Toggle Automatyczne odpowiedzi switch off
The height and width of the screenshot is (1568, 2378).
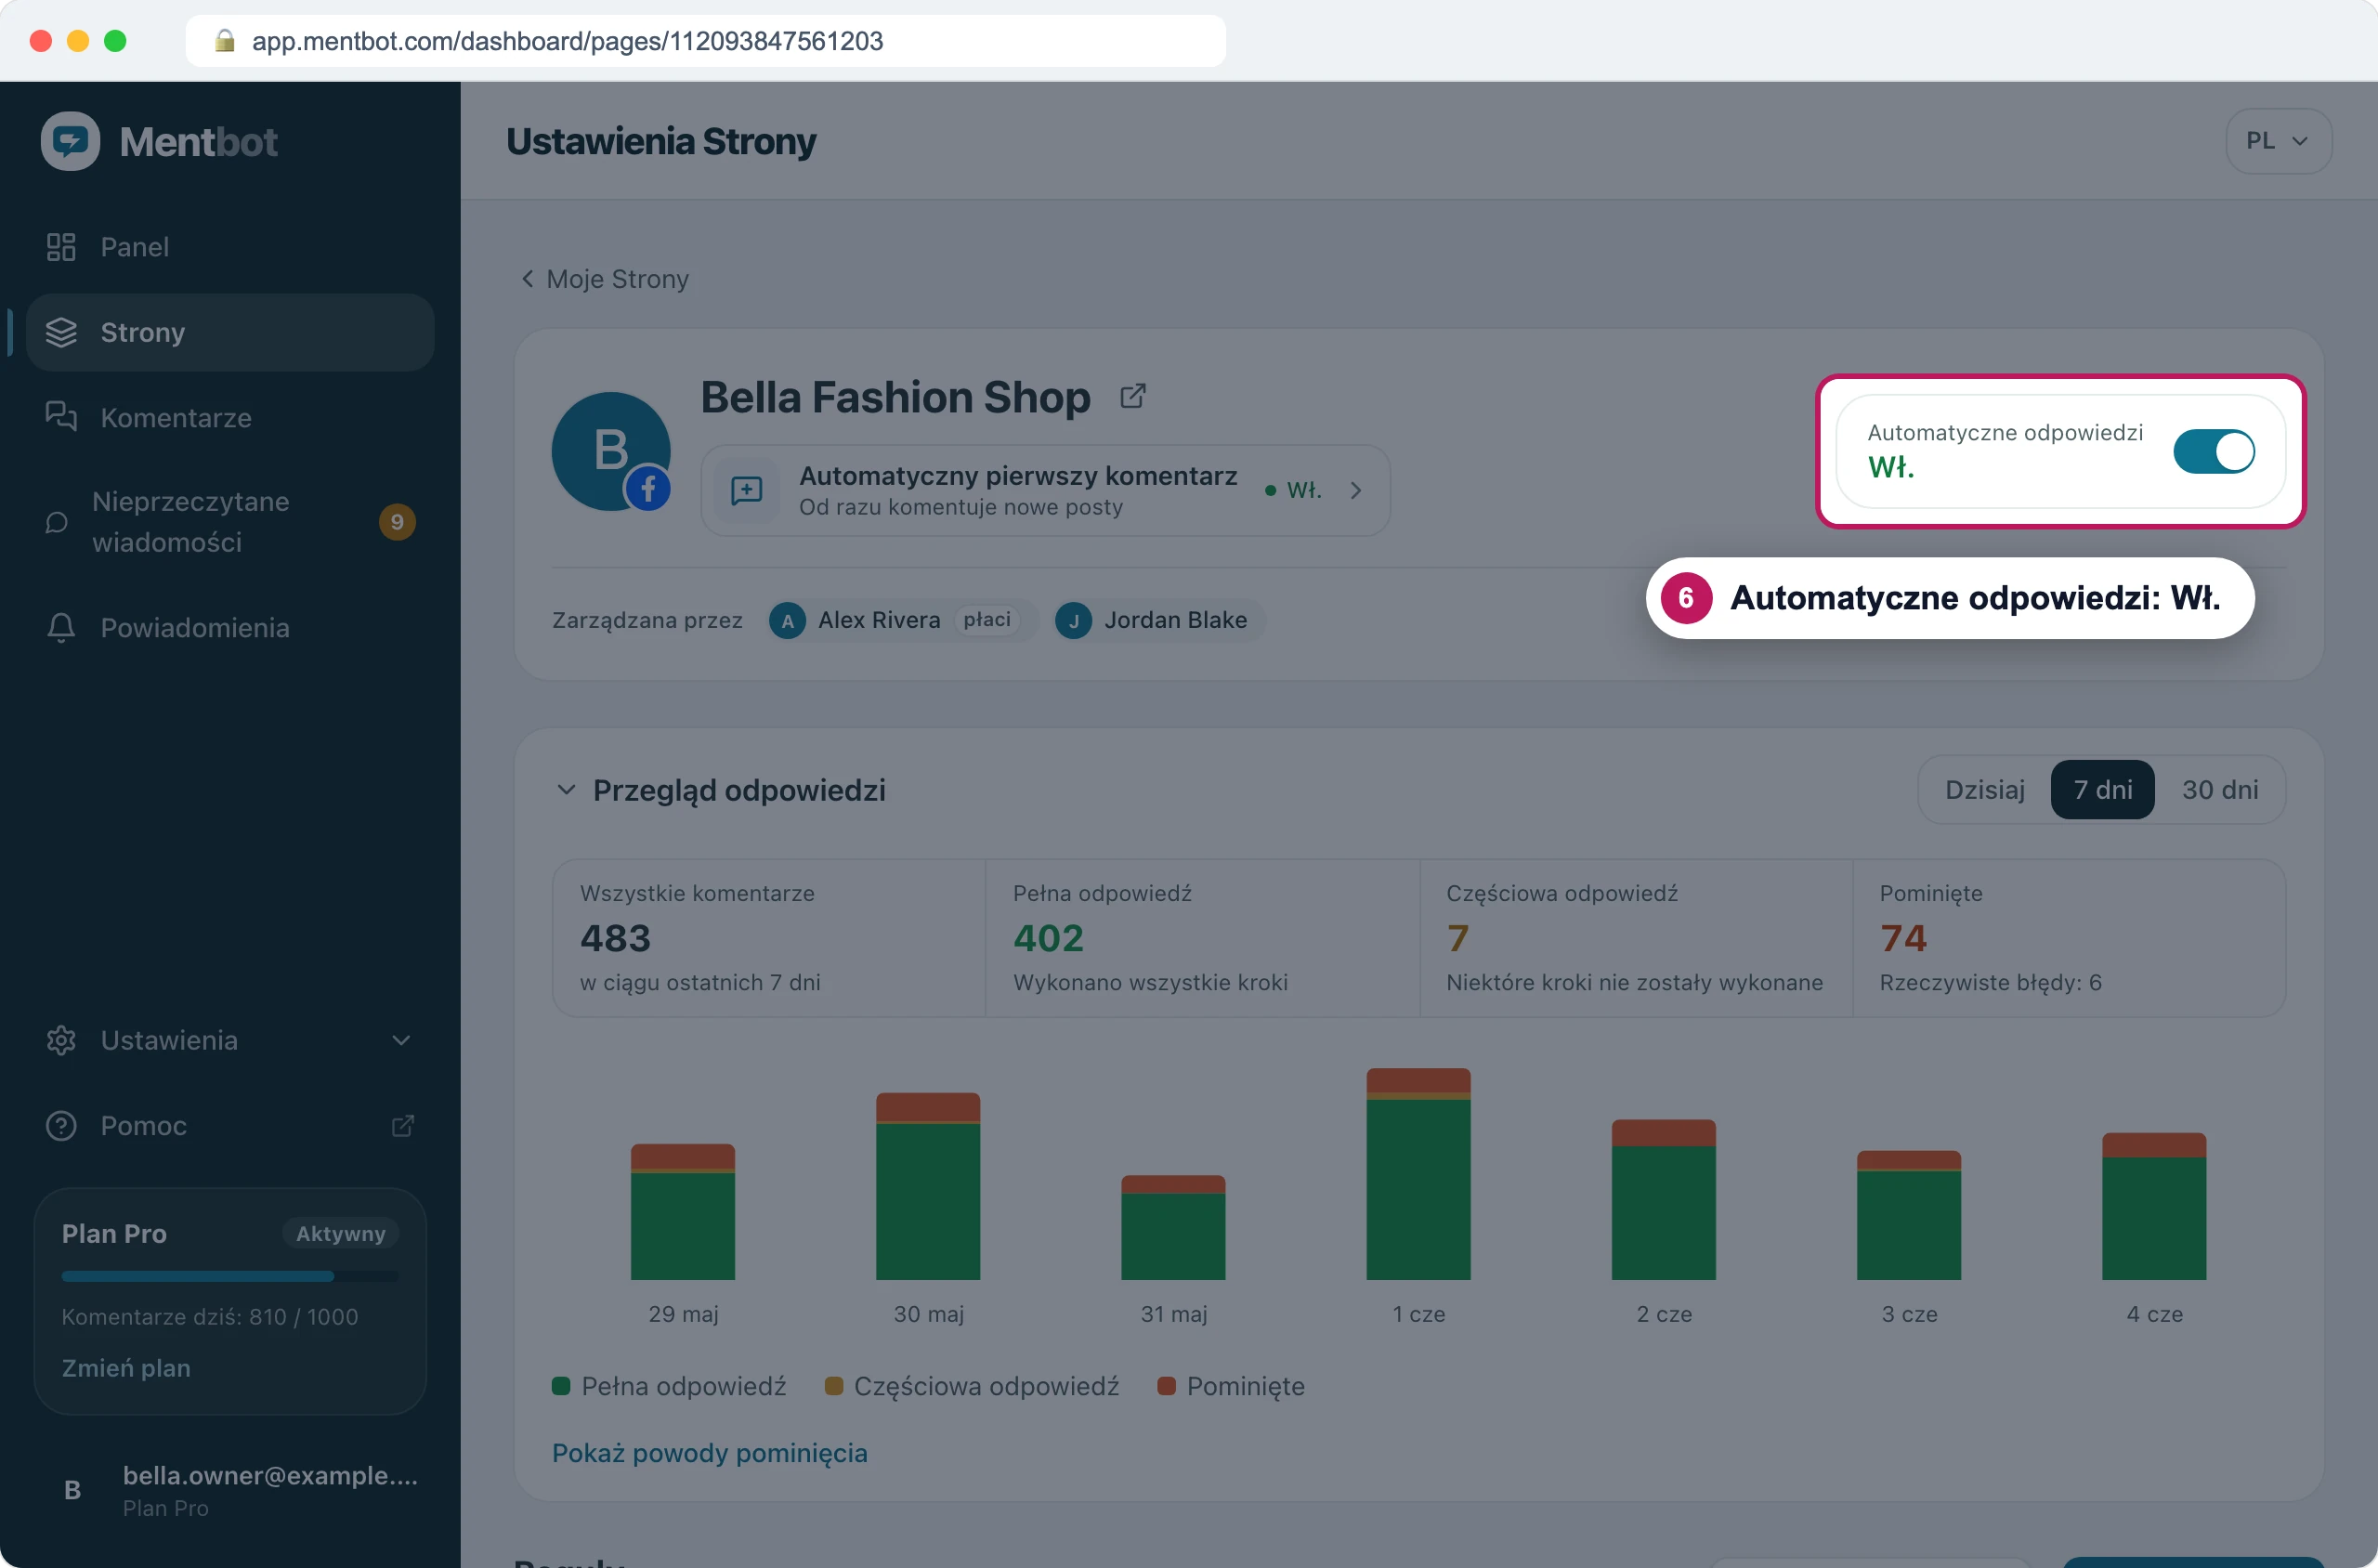(2213, 451)
